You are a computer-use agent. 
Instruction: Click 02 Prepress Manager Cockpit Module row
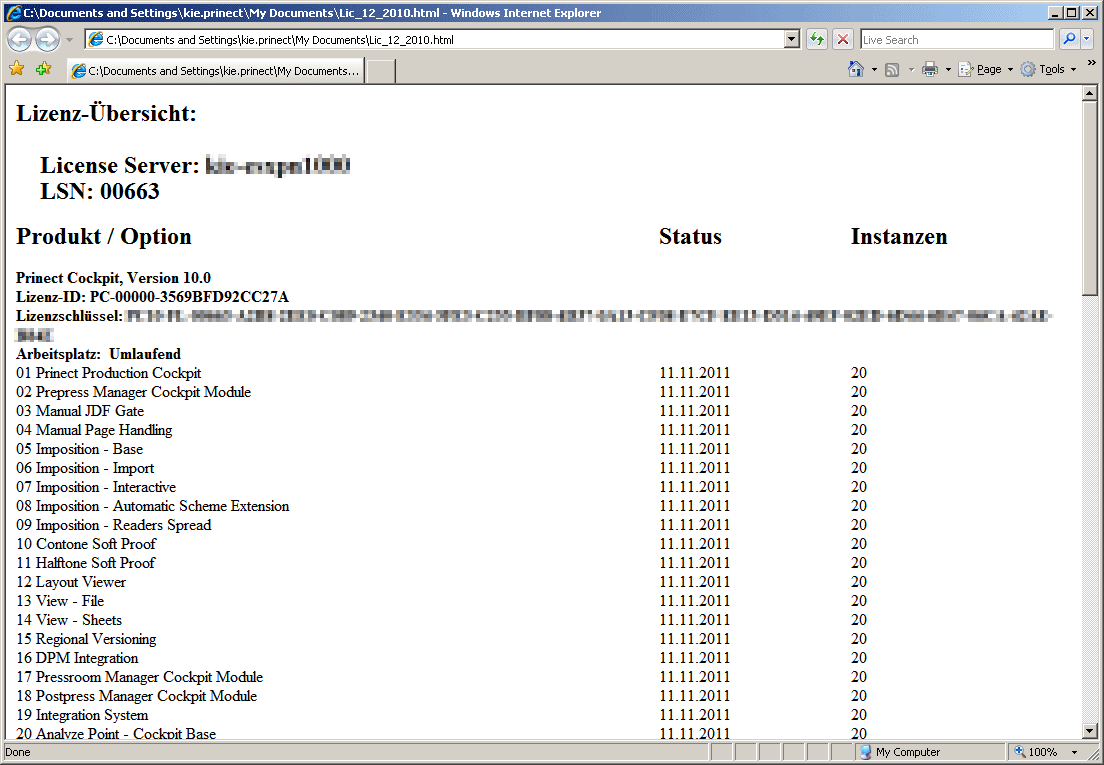pos(134,391)
